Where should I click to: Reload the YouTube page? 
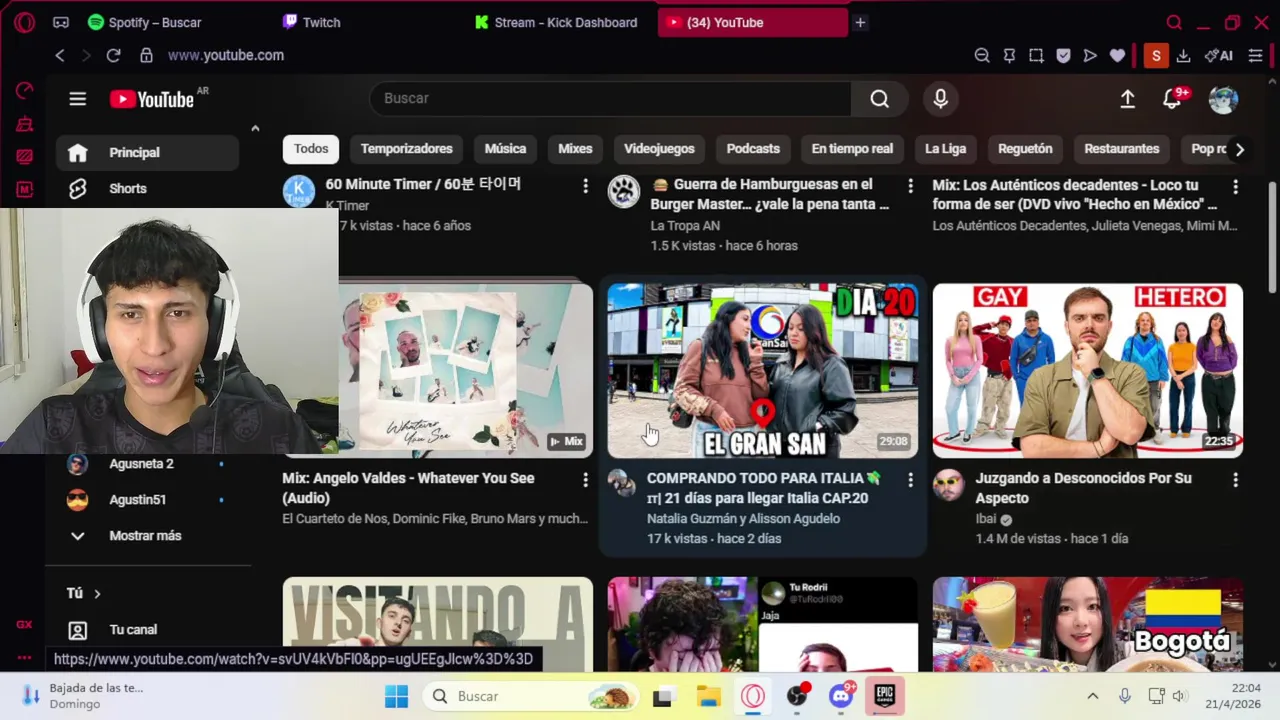pos(113,56)
